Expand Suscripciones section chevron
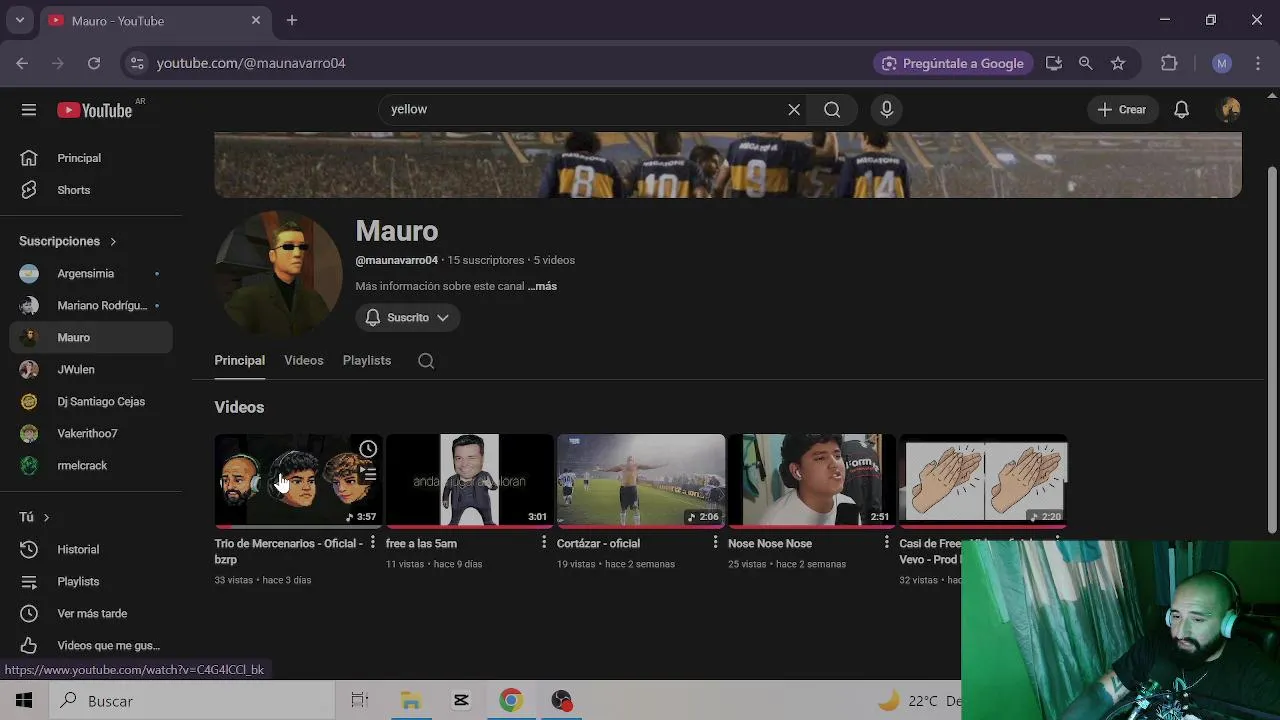 click(x=113, y=241)
